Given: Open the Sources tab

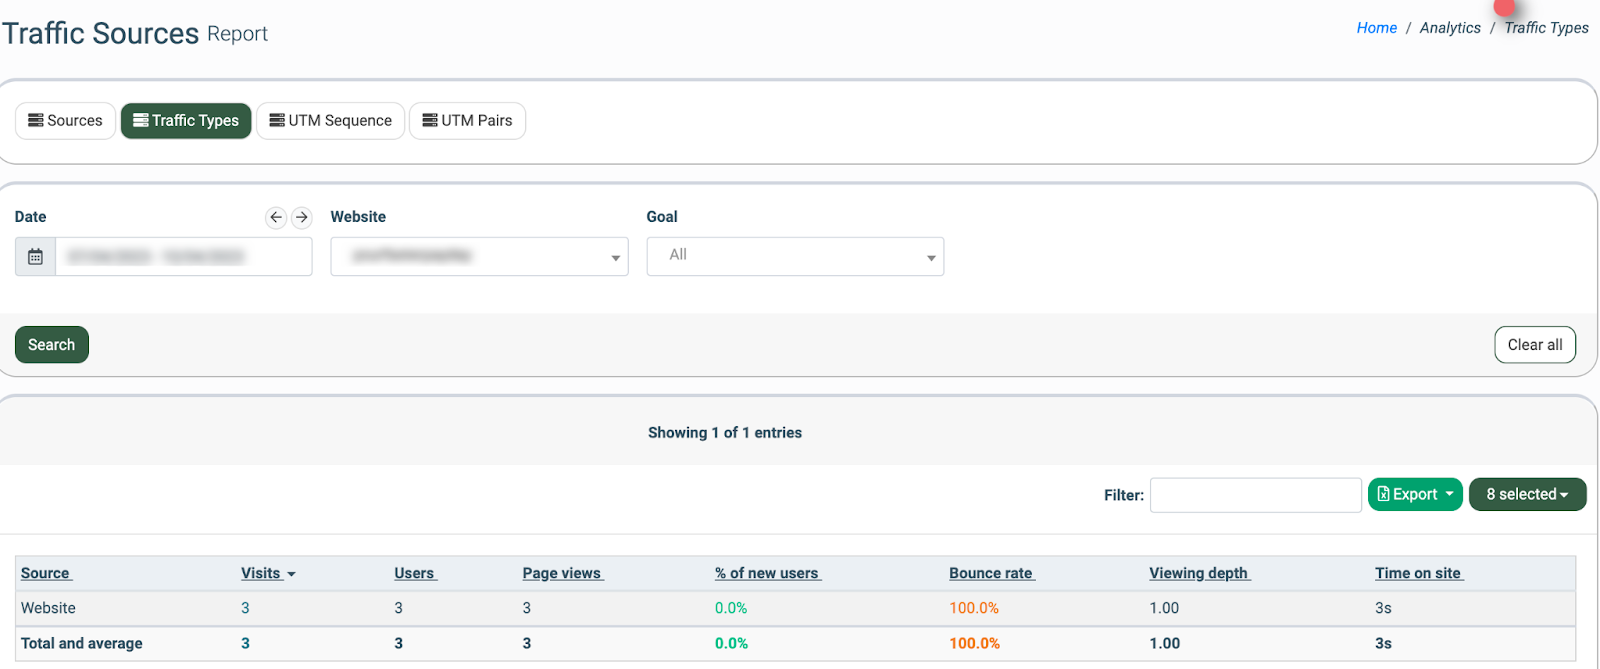Looking at the screenshot, I should (65, 121).
